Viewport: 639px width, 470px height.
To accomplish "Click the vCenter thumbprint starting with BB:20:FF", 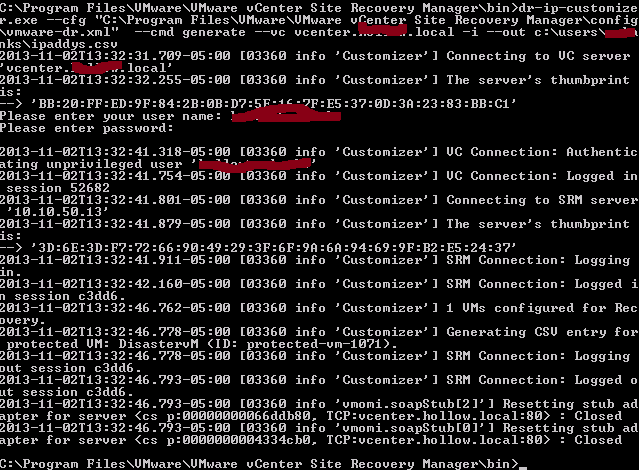I will pos(273,104).
